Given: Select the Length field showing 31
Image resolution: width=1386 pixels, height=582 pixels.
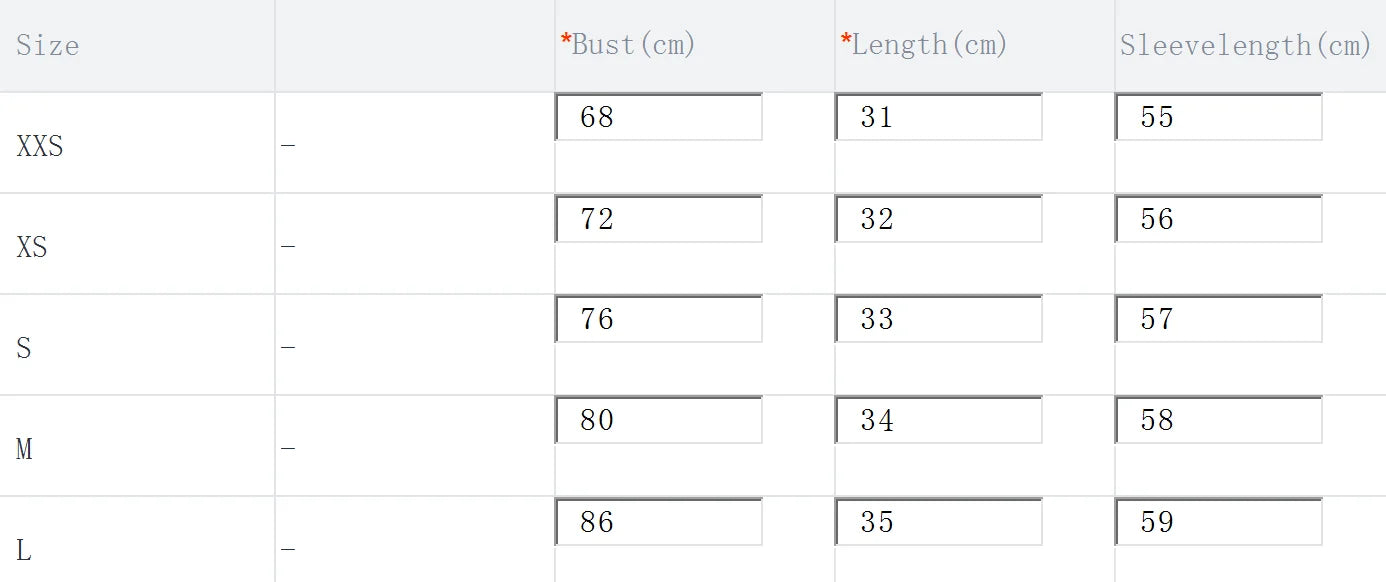Looking at the screenshot, I should (x=938, y=117).
